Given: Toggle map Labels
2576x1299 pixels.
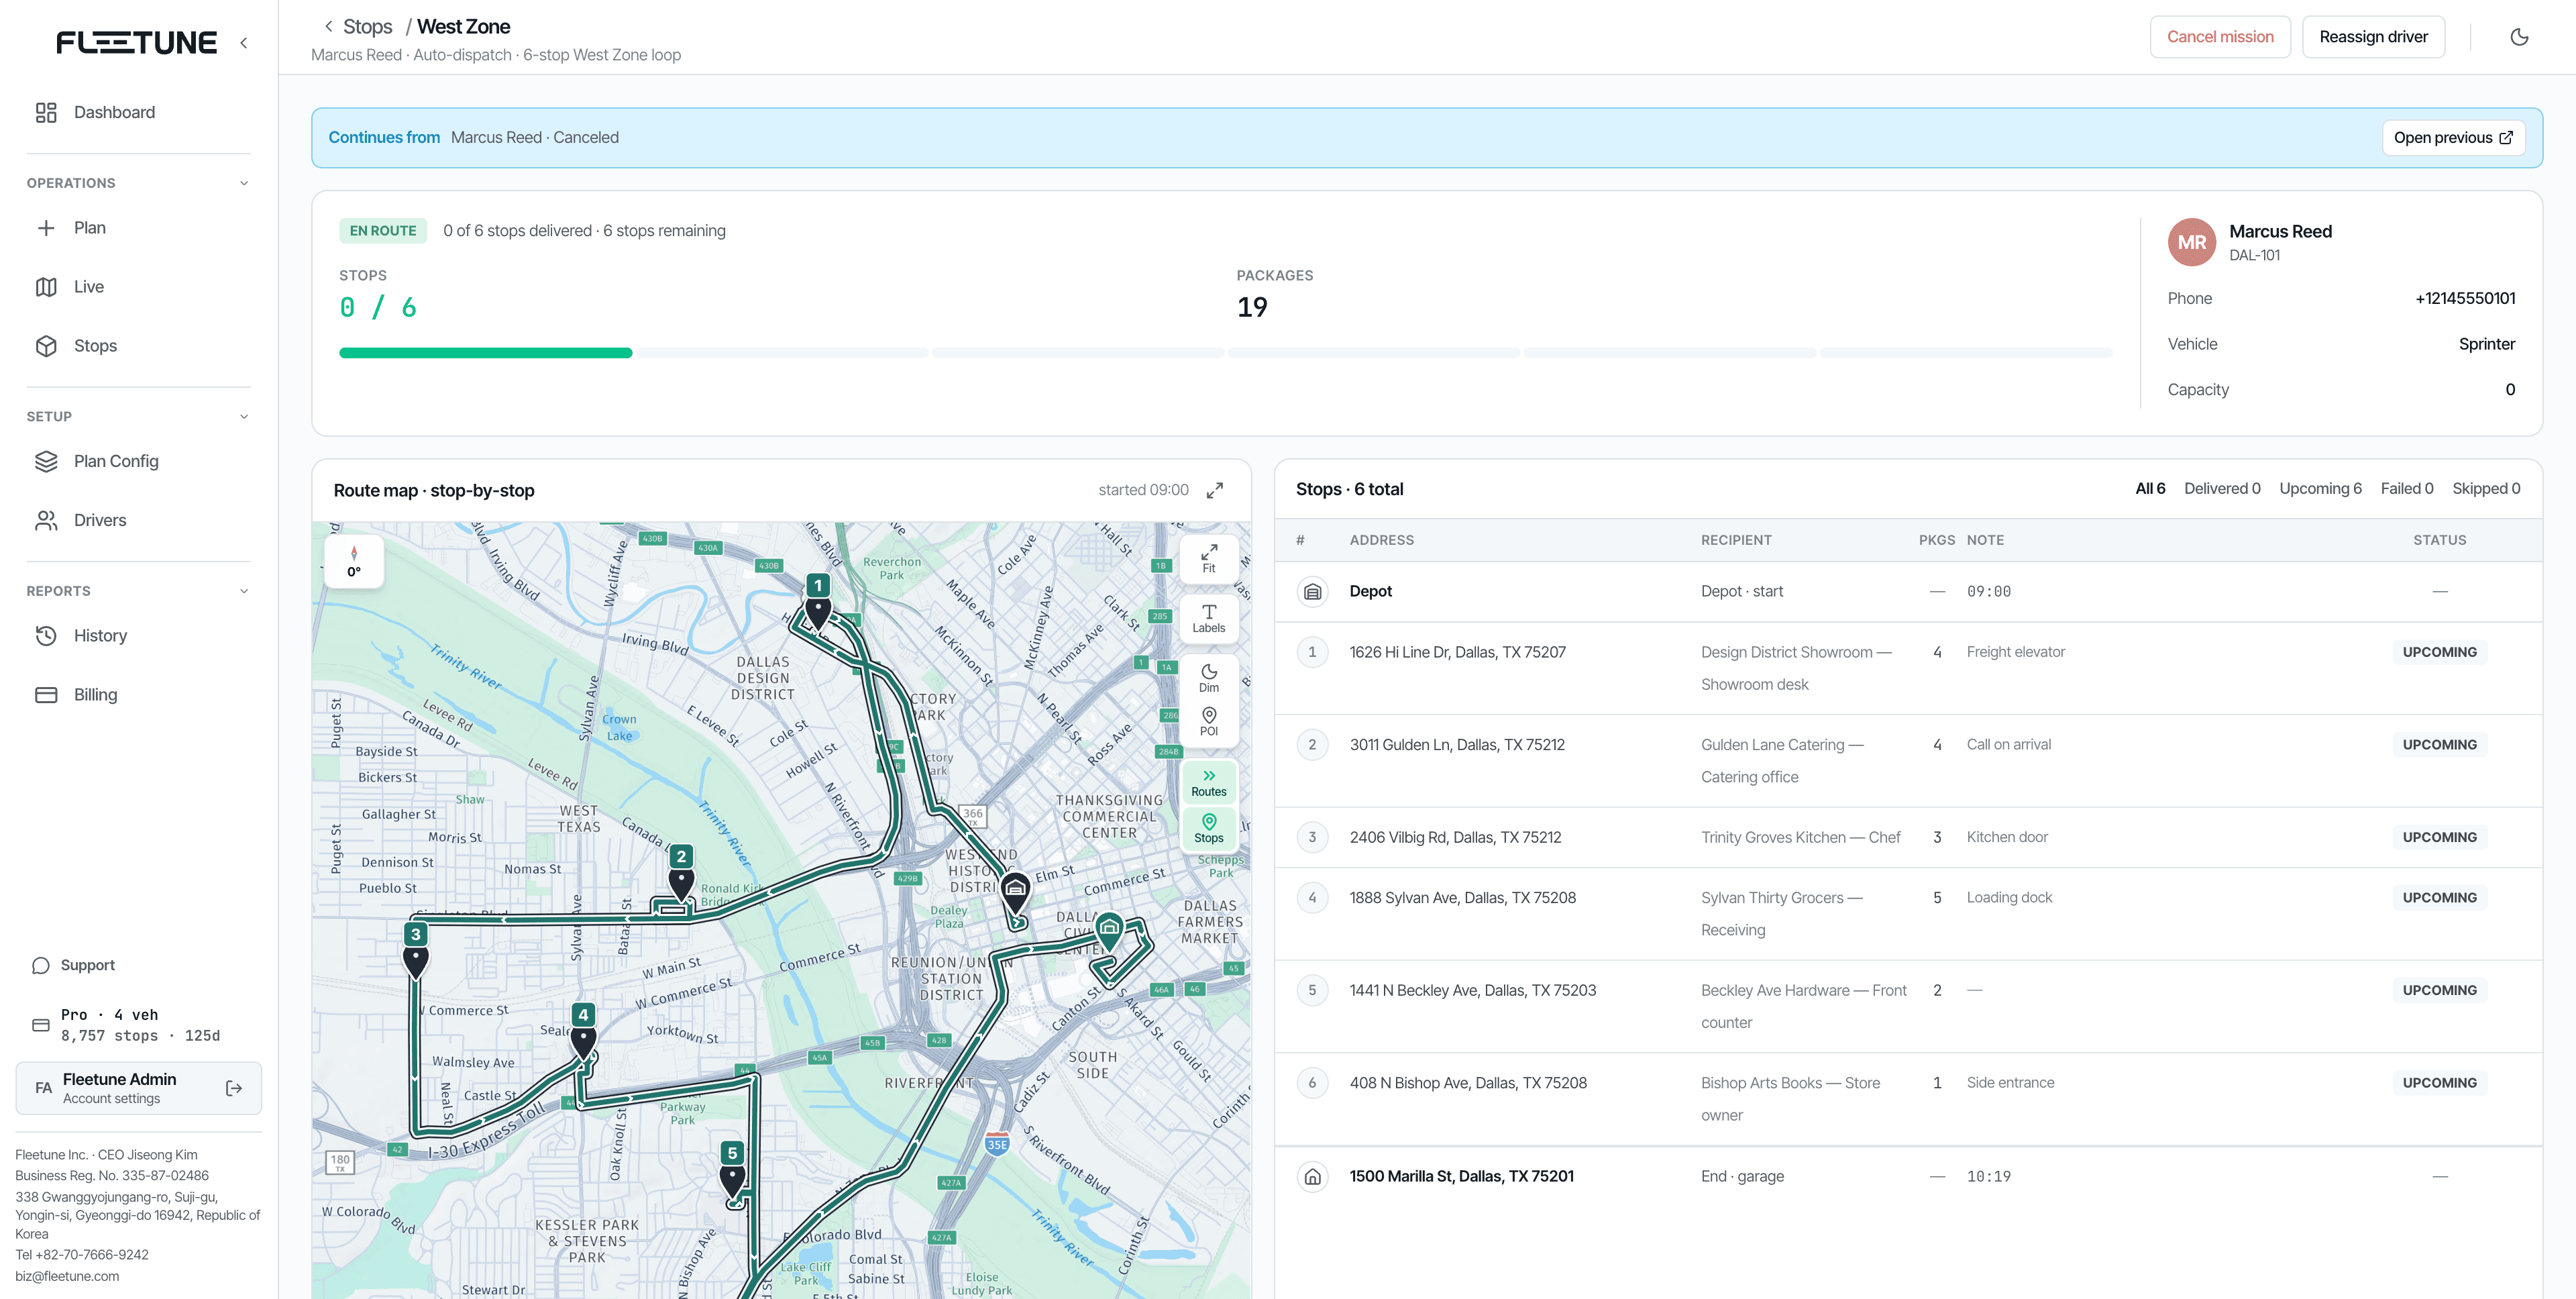Looking at the screenshot, I should (1208, 618).
